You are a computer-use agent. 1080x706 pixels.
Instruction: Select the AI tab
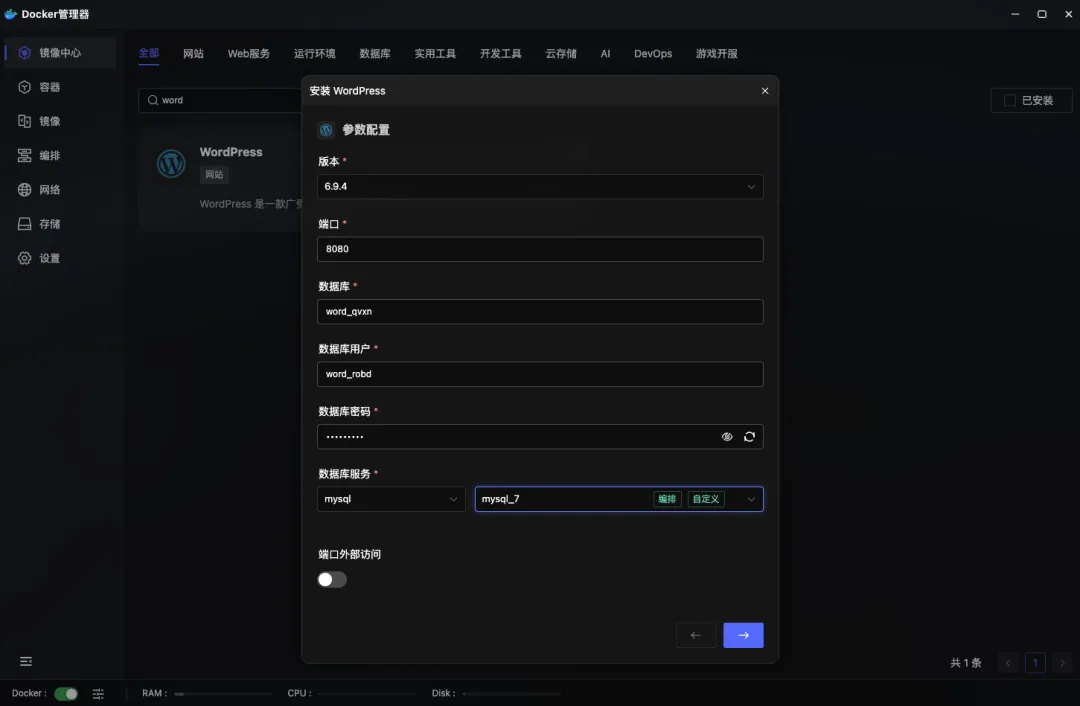point(605,54)
